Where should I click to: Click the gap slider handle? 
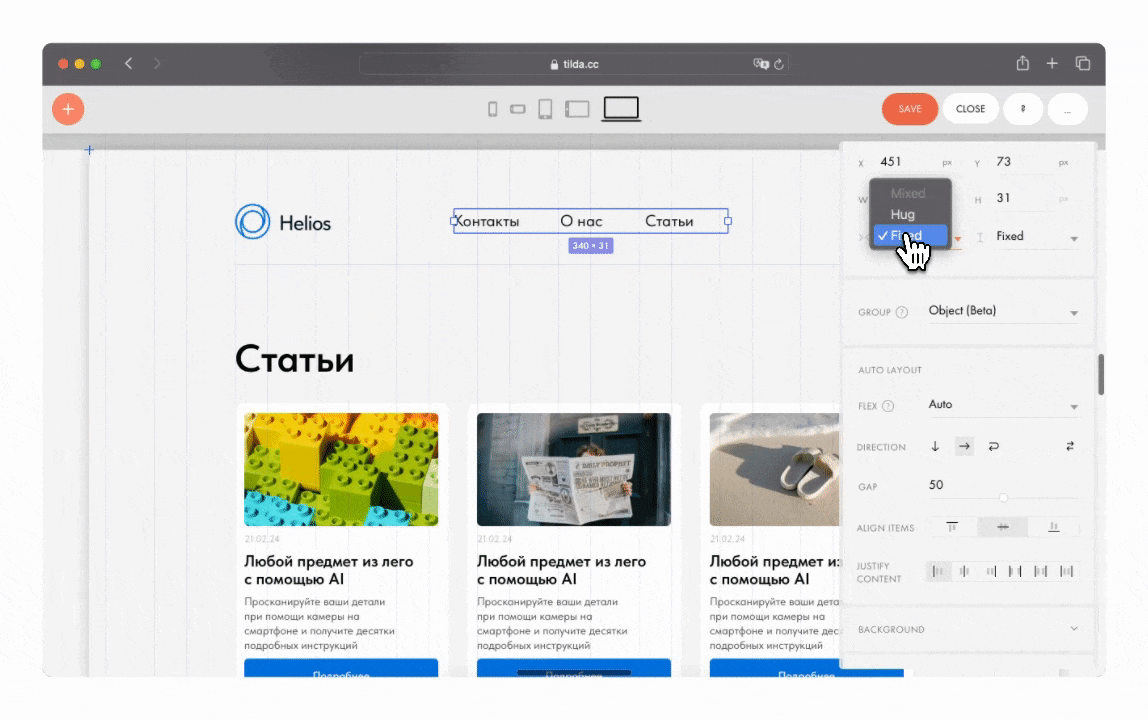click(1004, 498)
